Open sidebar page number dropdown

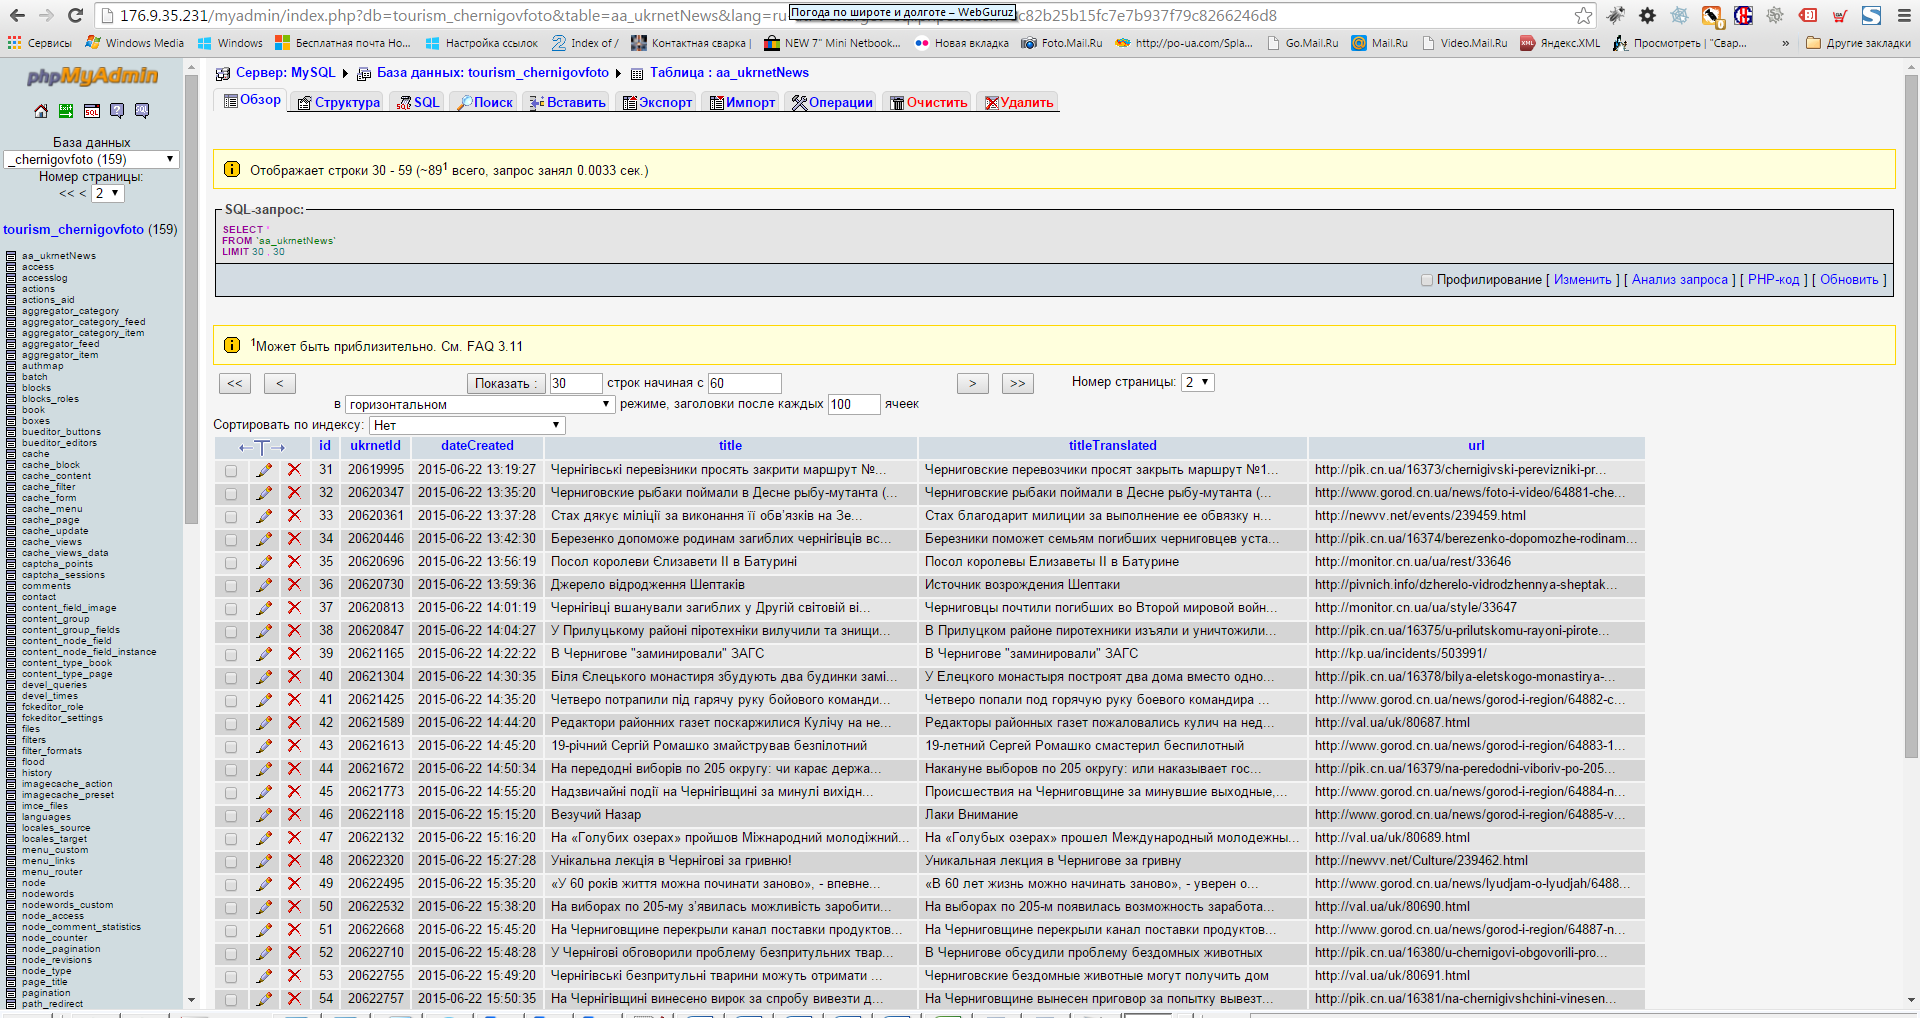[x=107, y=193]
